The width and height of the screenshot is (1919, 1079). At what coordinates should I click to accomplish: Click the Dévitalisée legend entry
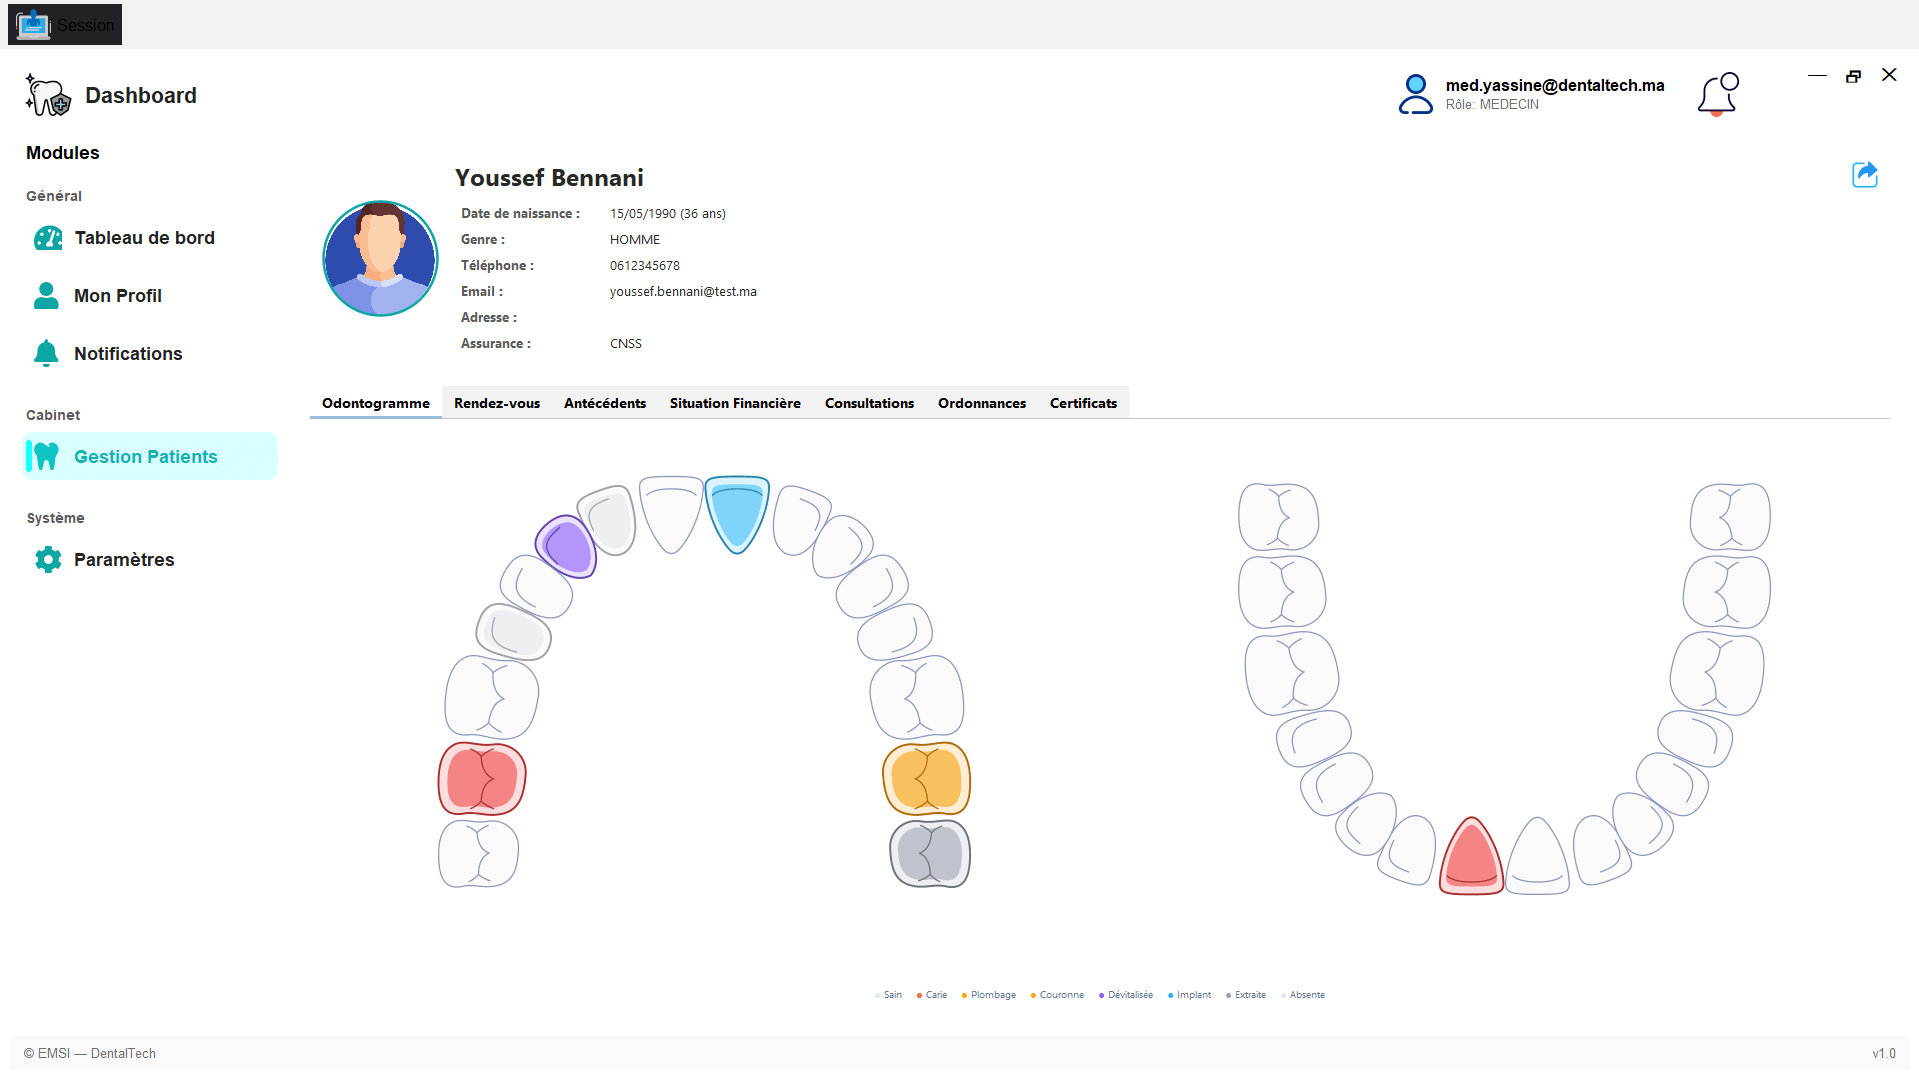(x=1126, y=995)
